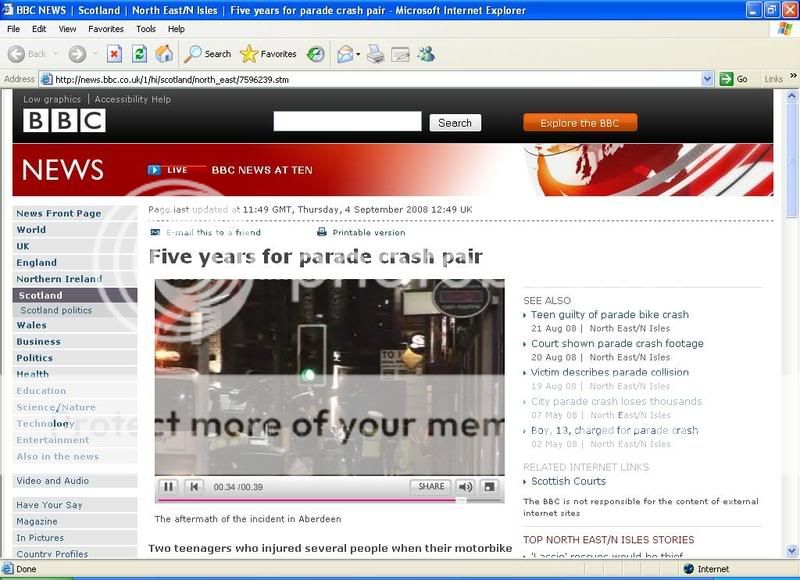The width and height of the screenshot is (800, 580).
Task: Click the BBC Search button
Action: [455, 123]
